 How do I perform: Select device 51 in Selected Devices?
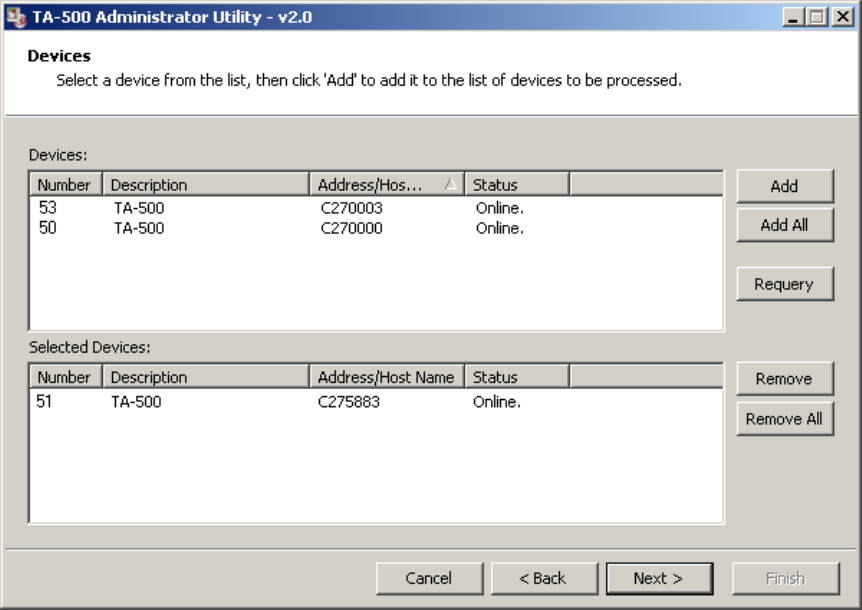(x=376, y=402)
